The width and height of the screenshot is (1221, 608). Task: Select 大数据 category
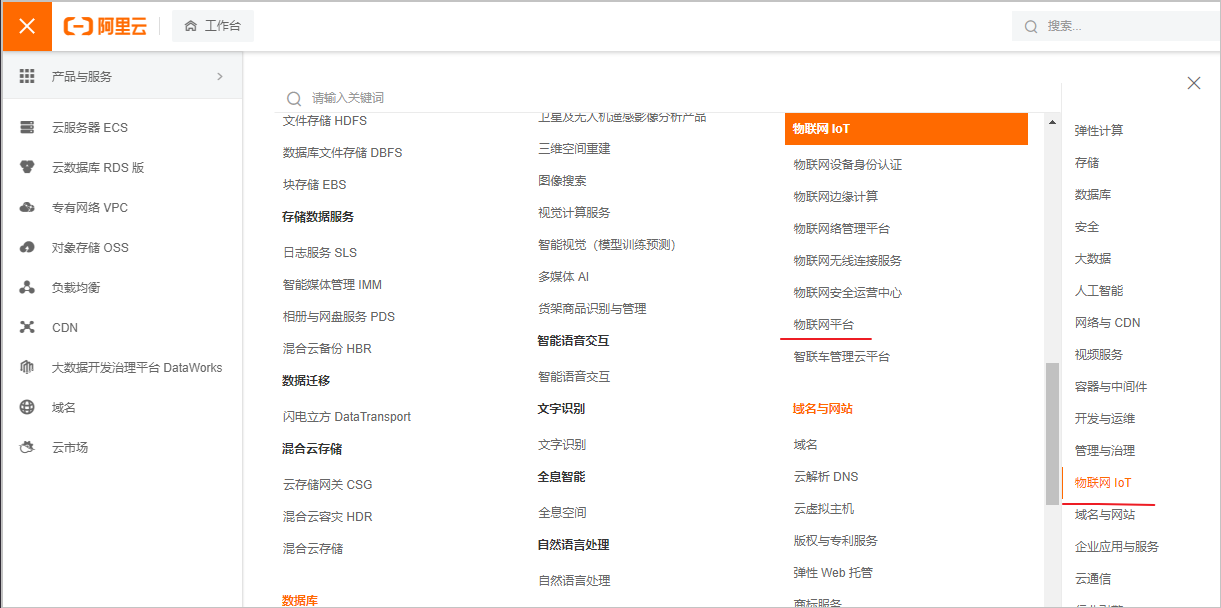click(1093, 258)
